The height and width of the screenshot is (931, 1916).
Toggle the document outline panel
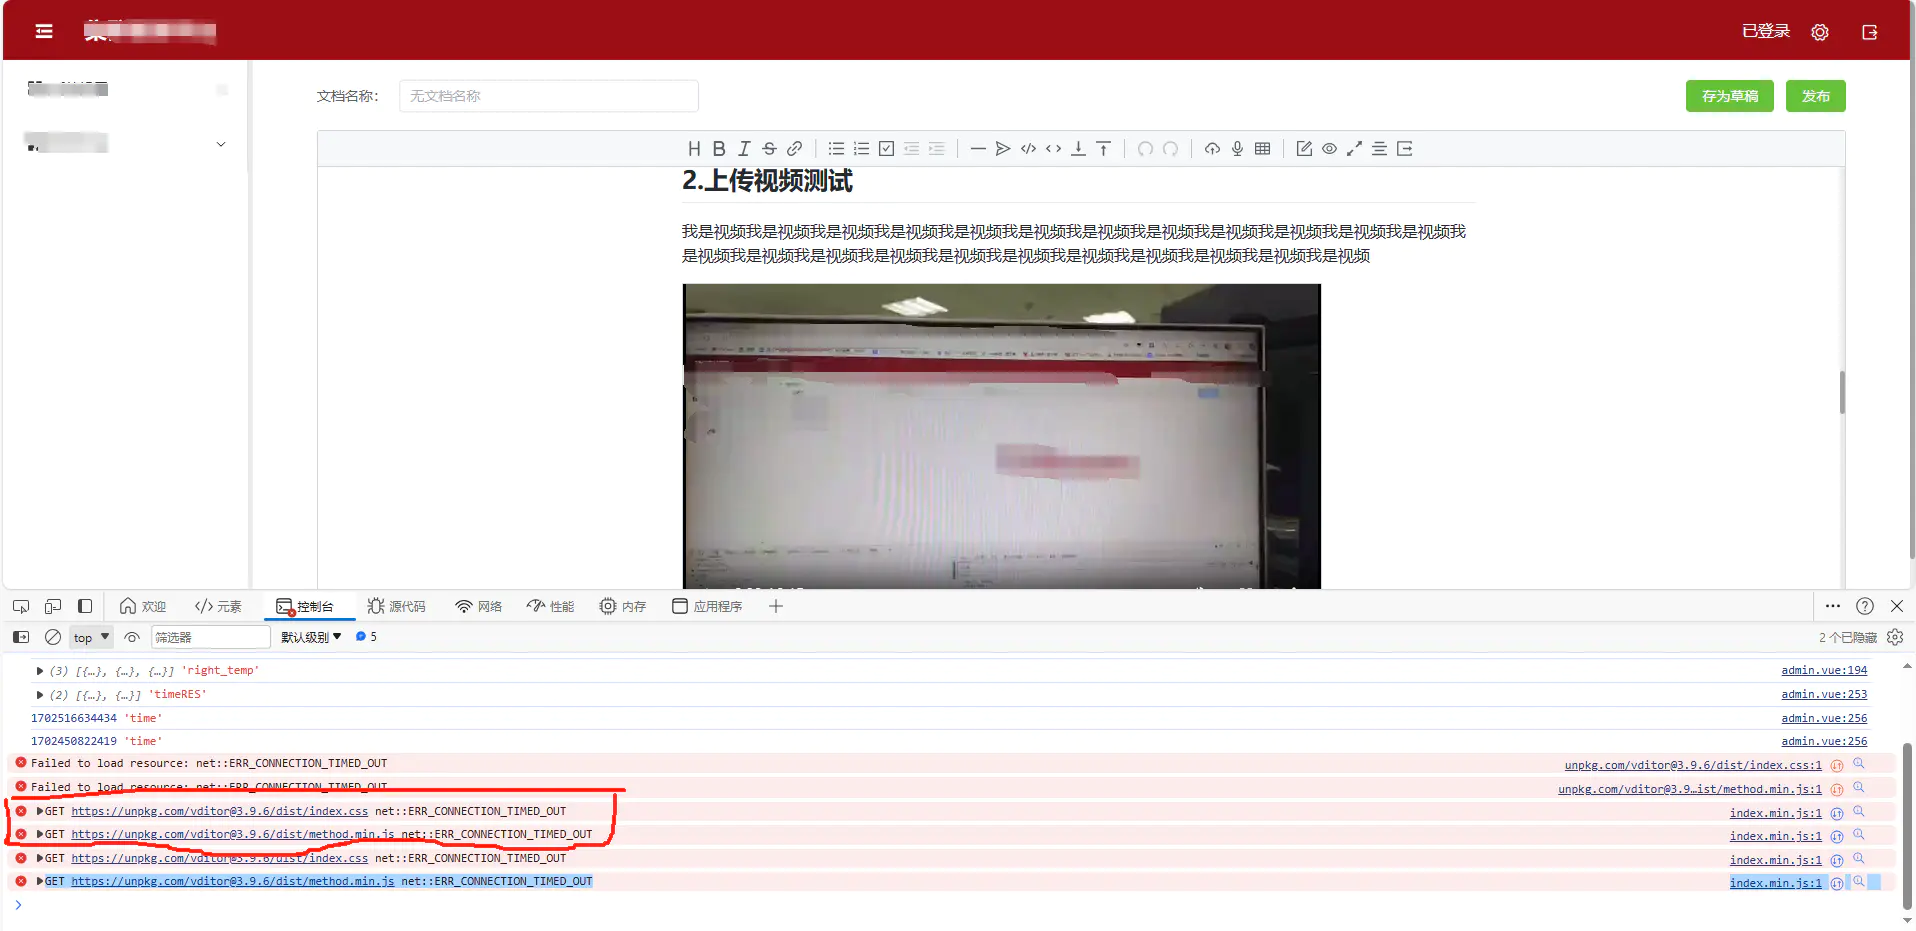tap(1379, 149)
